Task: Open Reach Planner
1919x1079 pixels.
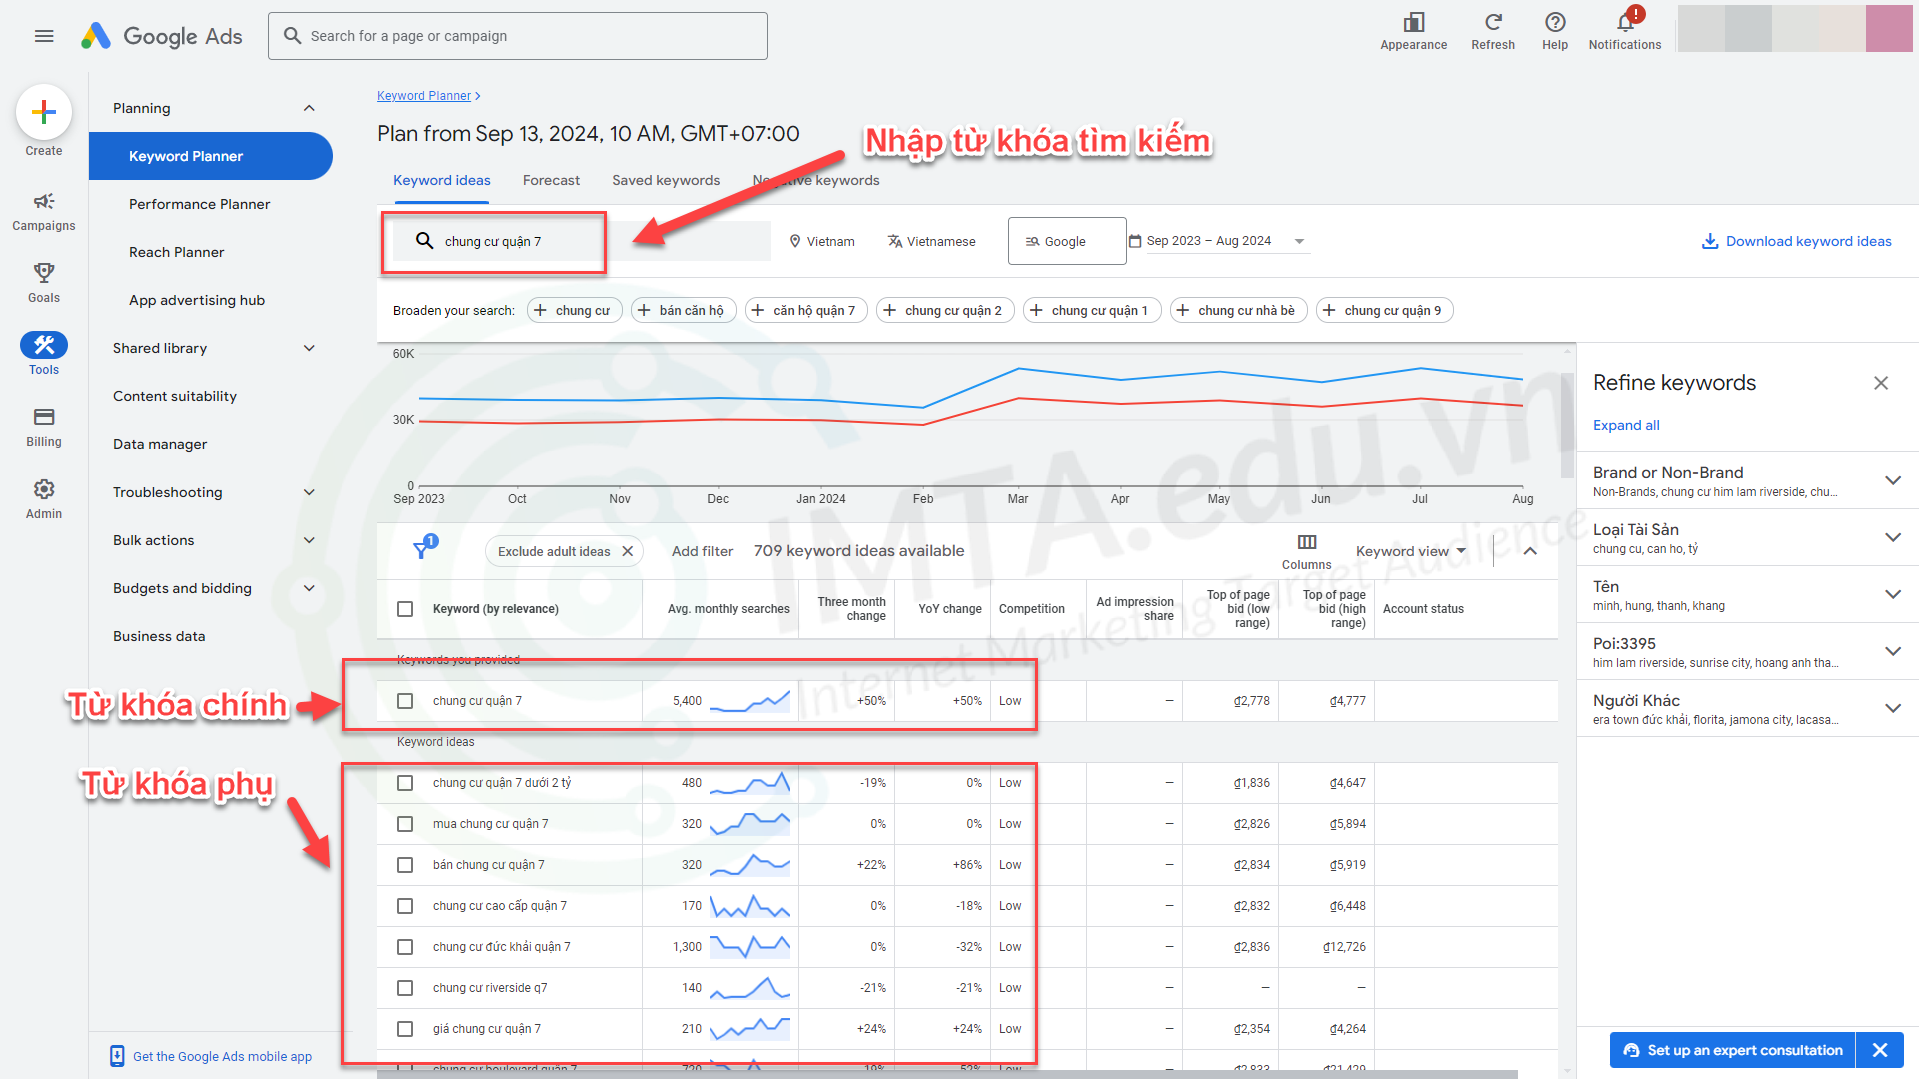Action: [x=177, y=252]
